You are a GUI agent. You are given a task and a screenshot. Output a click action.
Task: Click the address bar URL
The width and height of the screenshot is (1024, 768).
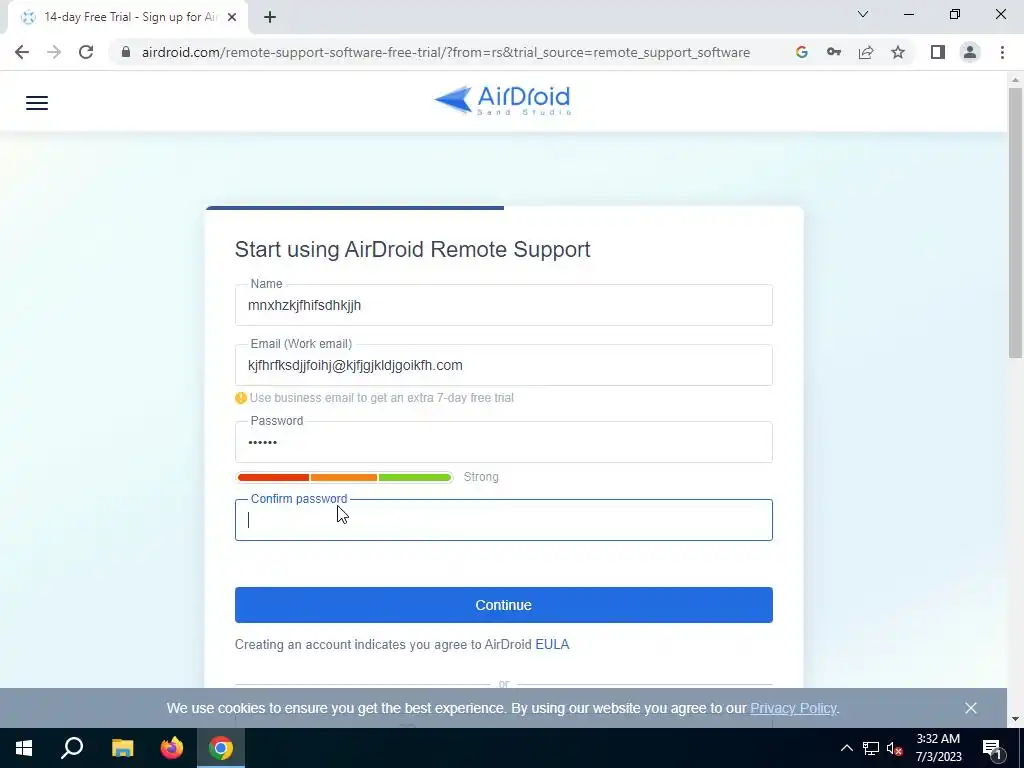pyautogui.click(x=445, y=52)
